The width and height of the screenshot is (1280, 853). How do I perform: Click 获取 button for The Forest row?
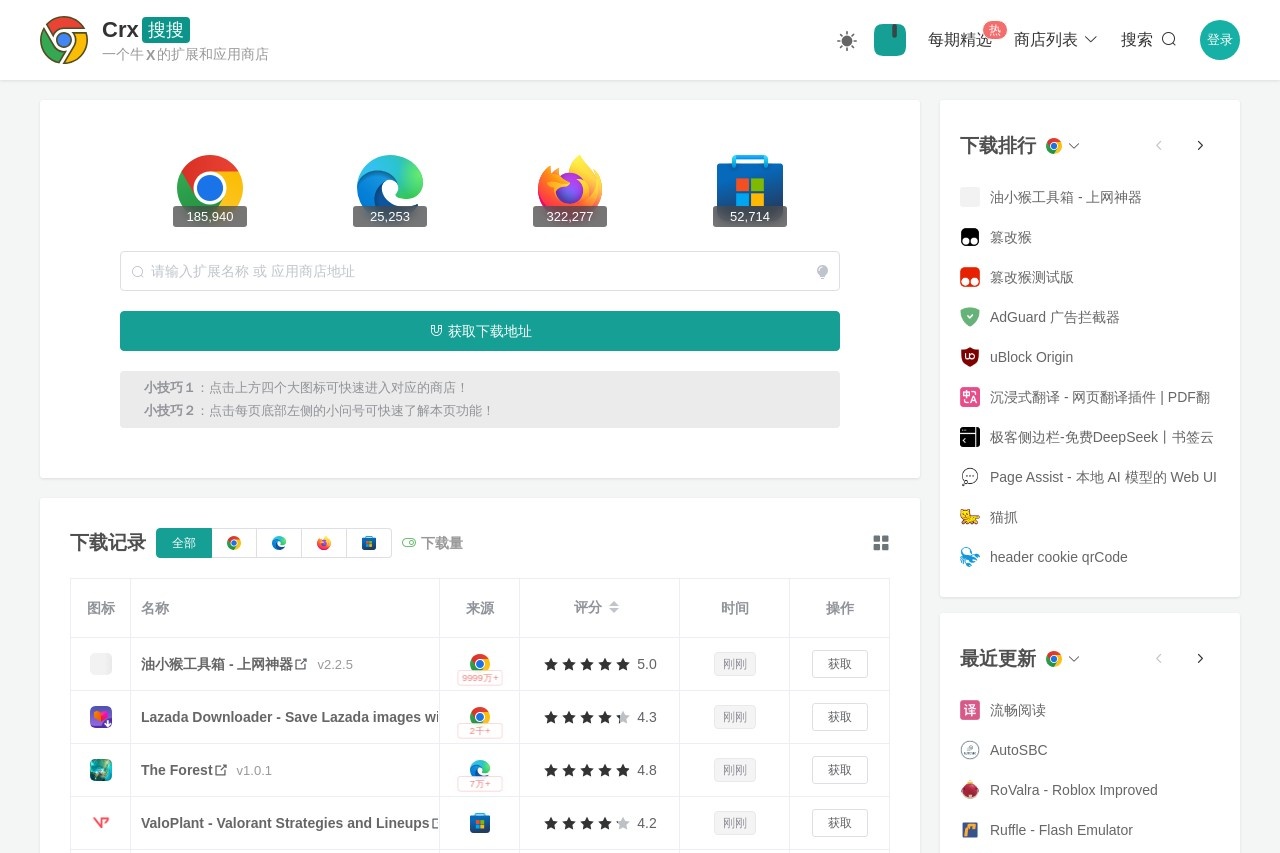click(840, 770)
